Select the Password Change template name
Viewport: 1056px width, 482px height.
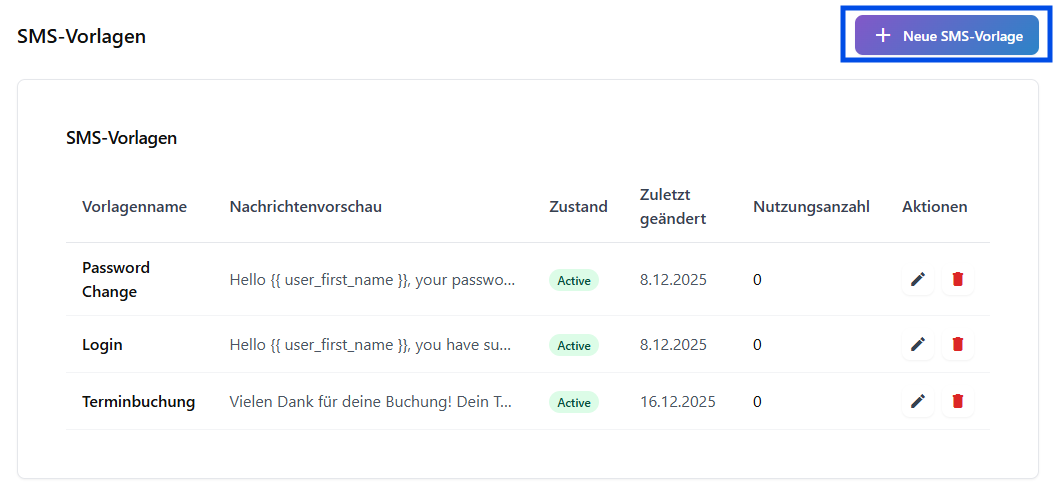coord(116,280)
